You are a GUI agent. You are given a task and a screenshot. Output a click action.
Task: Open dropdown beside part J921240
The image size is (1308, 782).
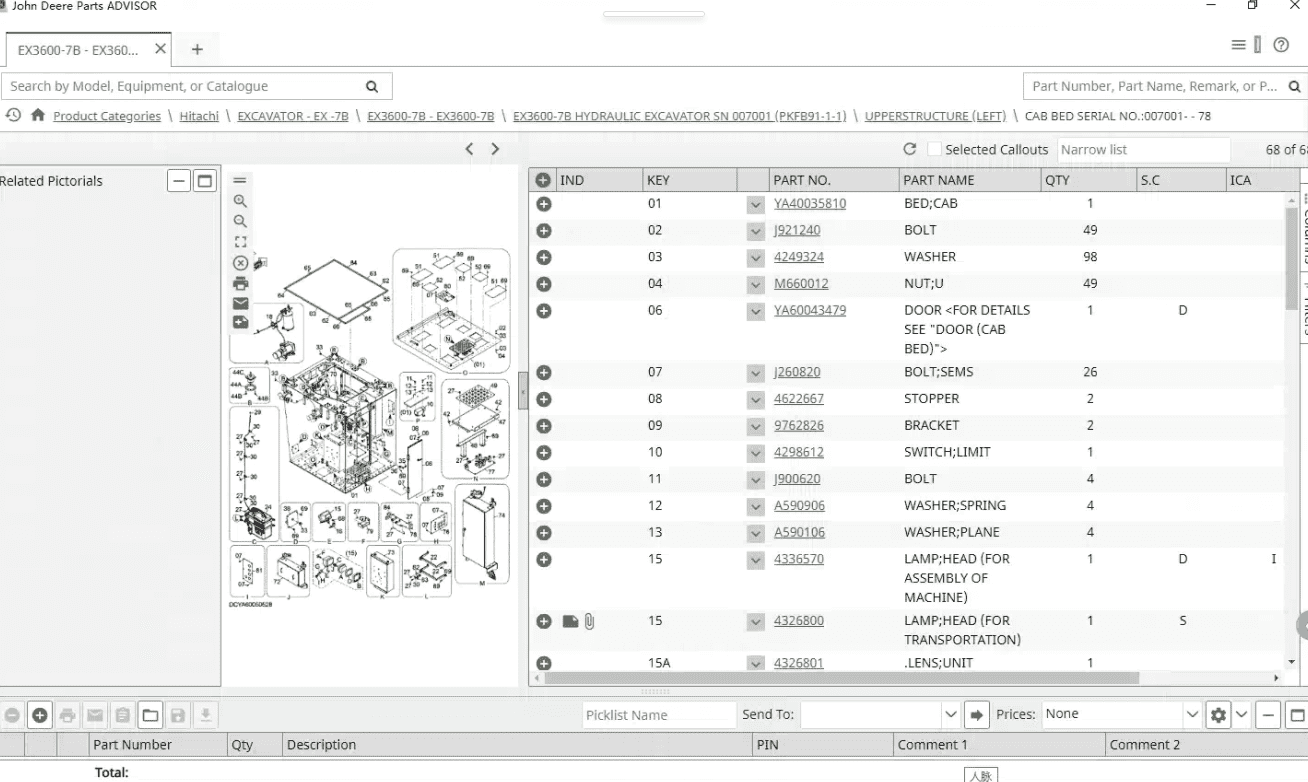click(x=756, y=231)
